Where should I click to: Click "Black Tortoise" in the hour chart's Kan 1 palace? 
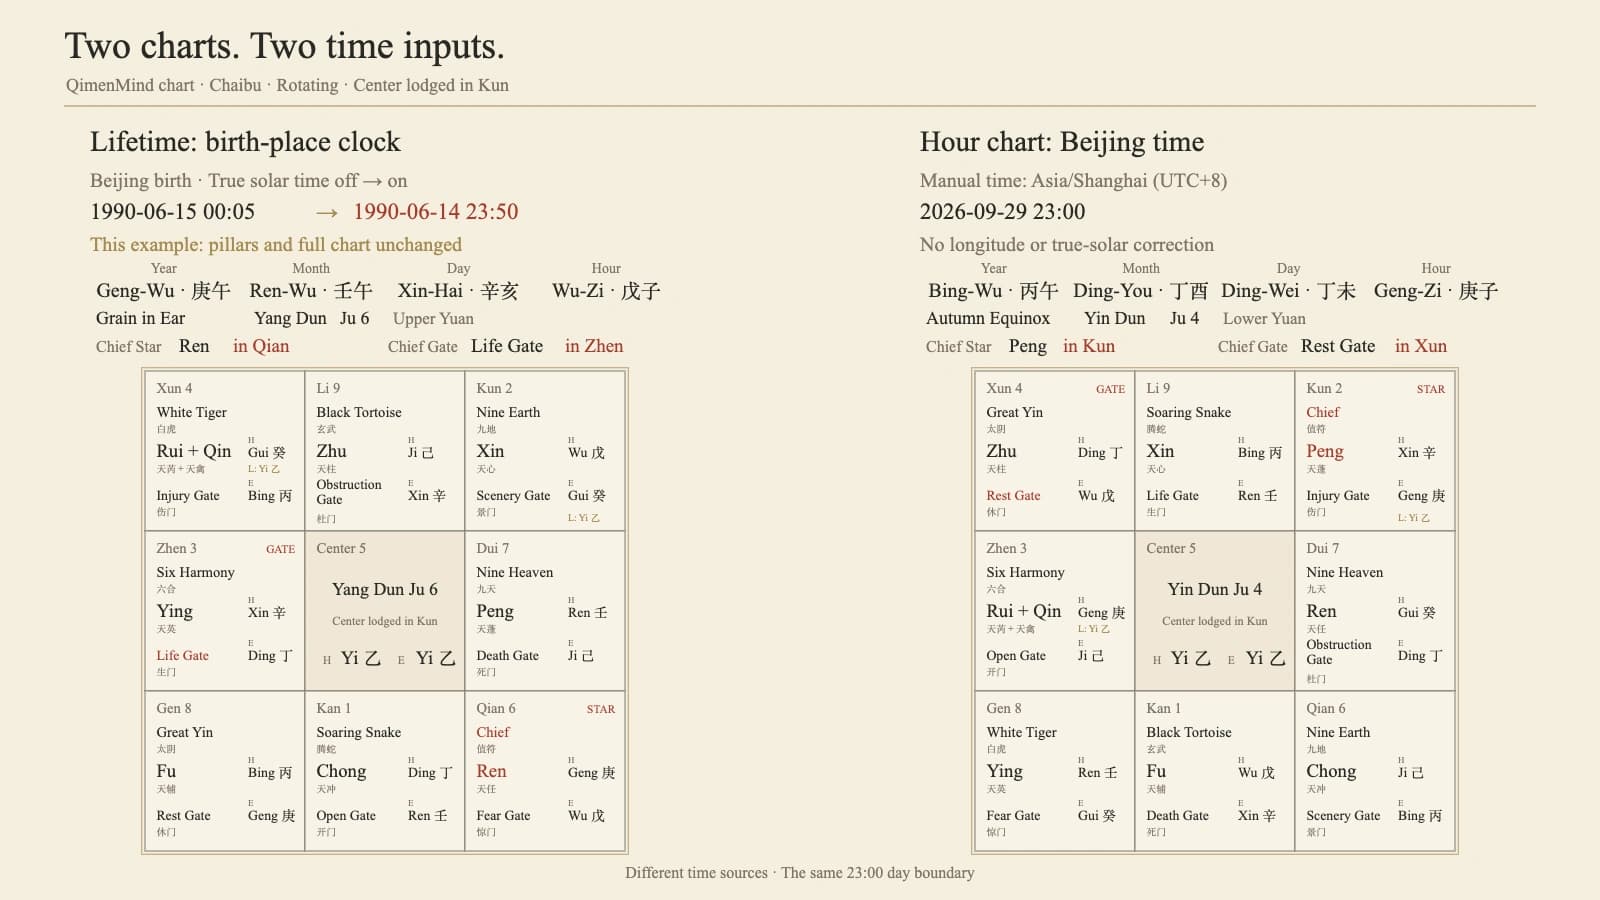coord(1189,732)
